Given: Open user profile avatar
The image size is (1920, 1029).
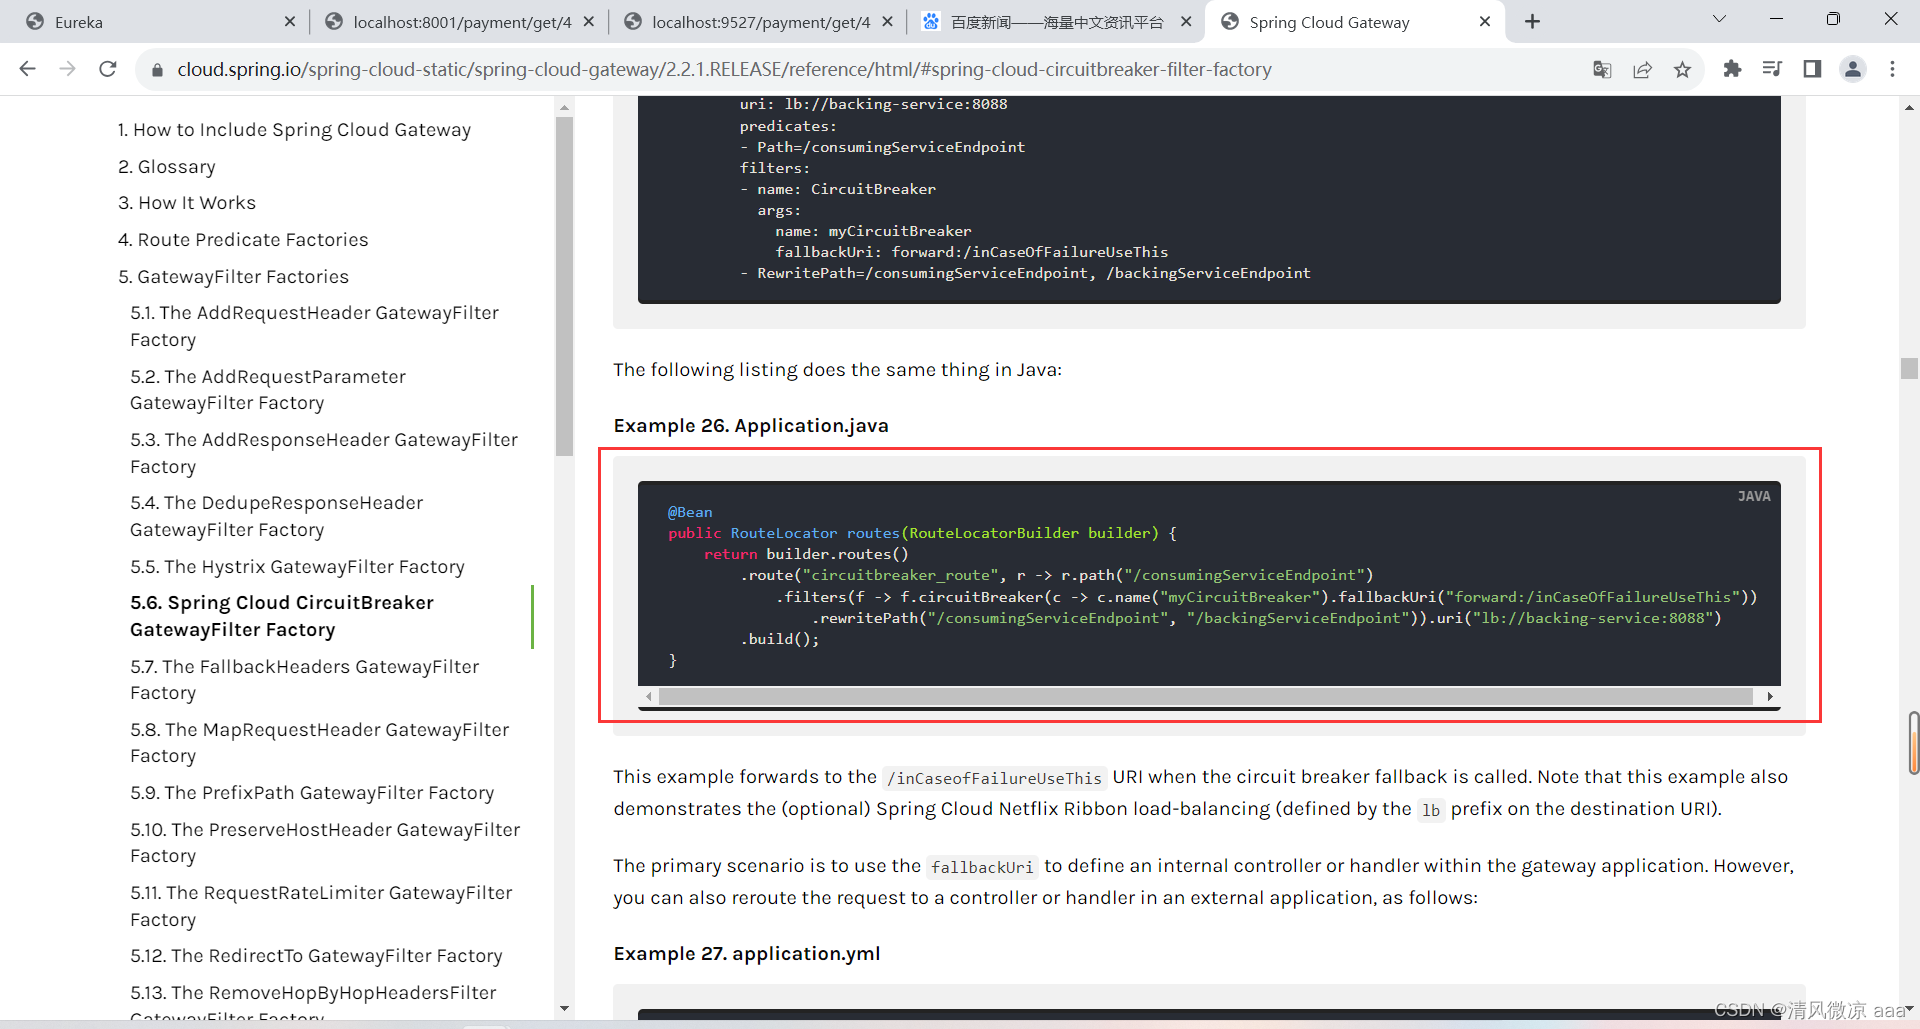Looking at the screenshot, I should [x=1853, y=69].
